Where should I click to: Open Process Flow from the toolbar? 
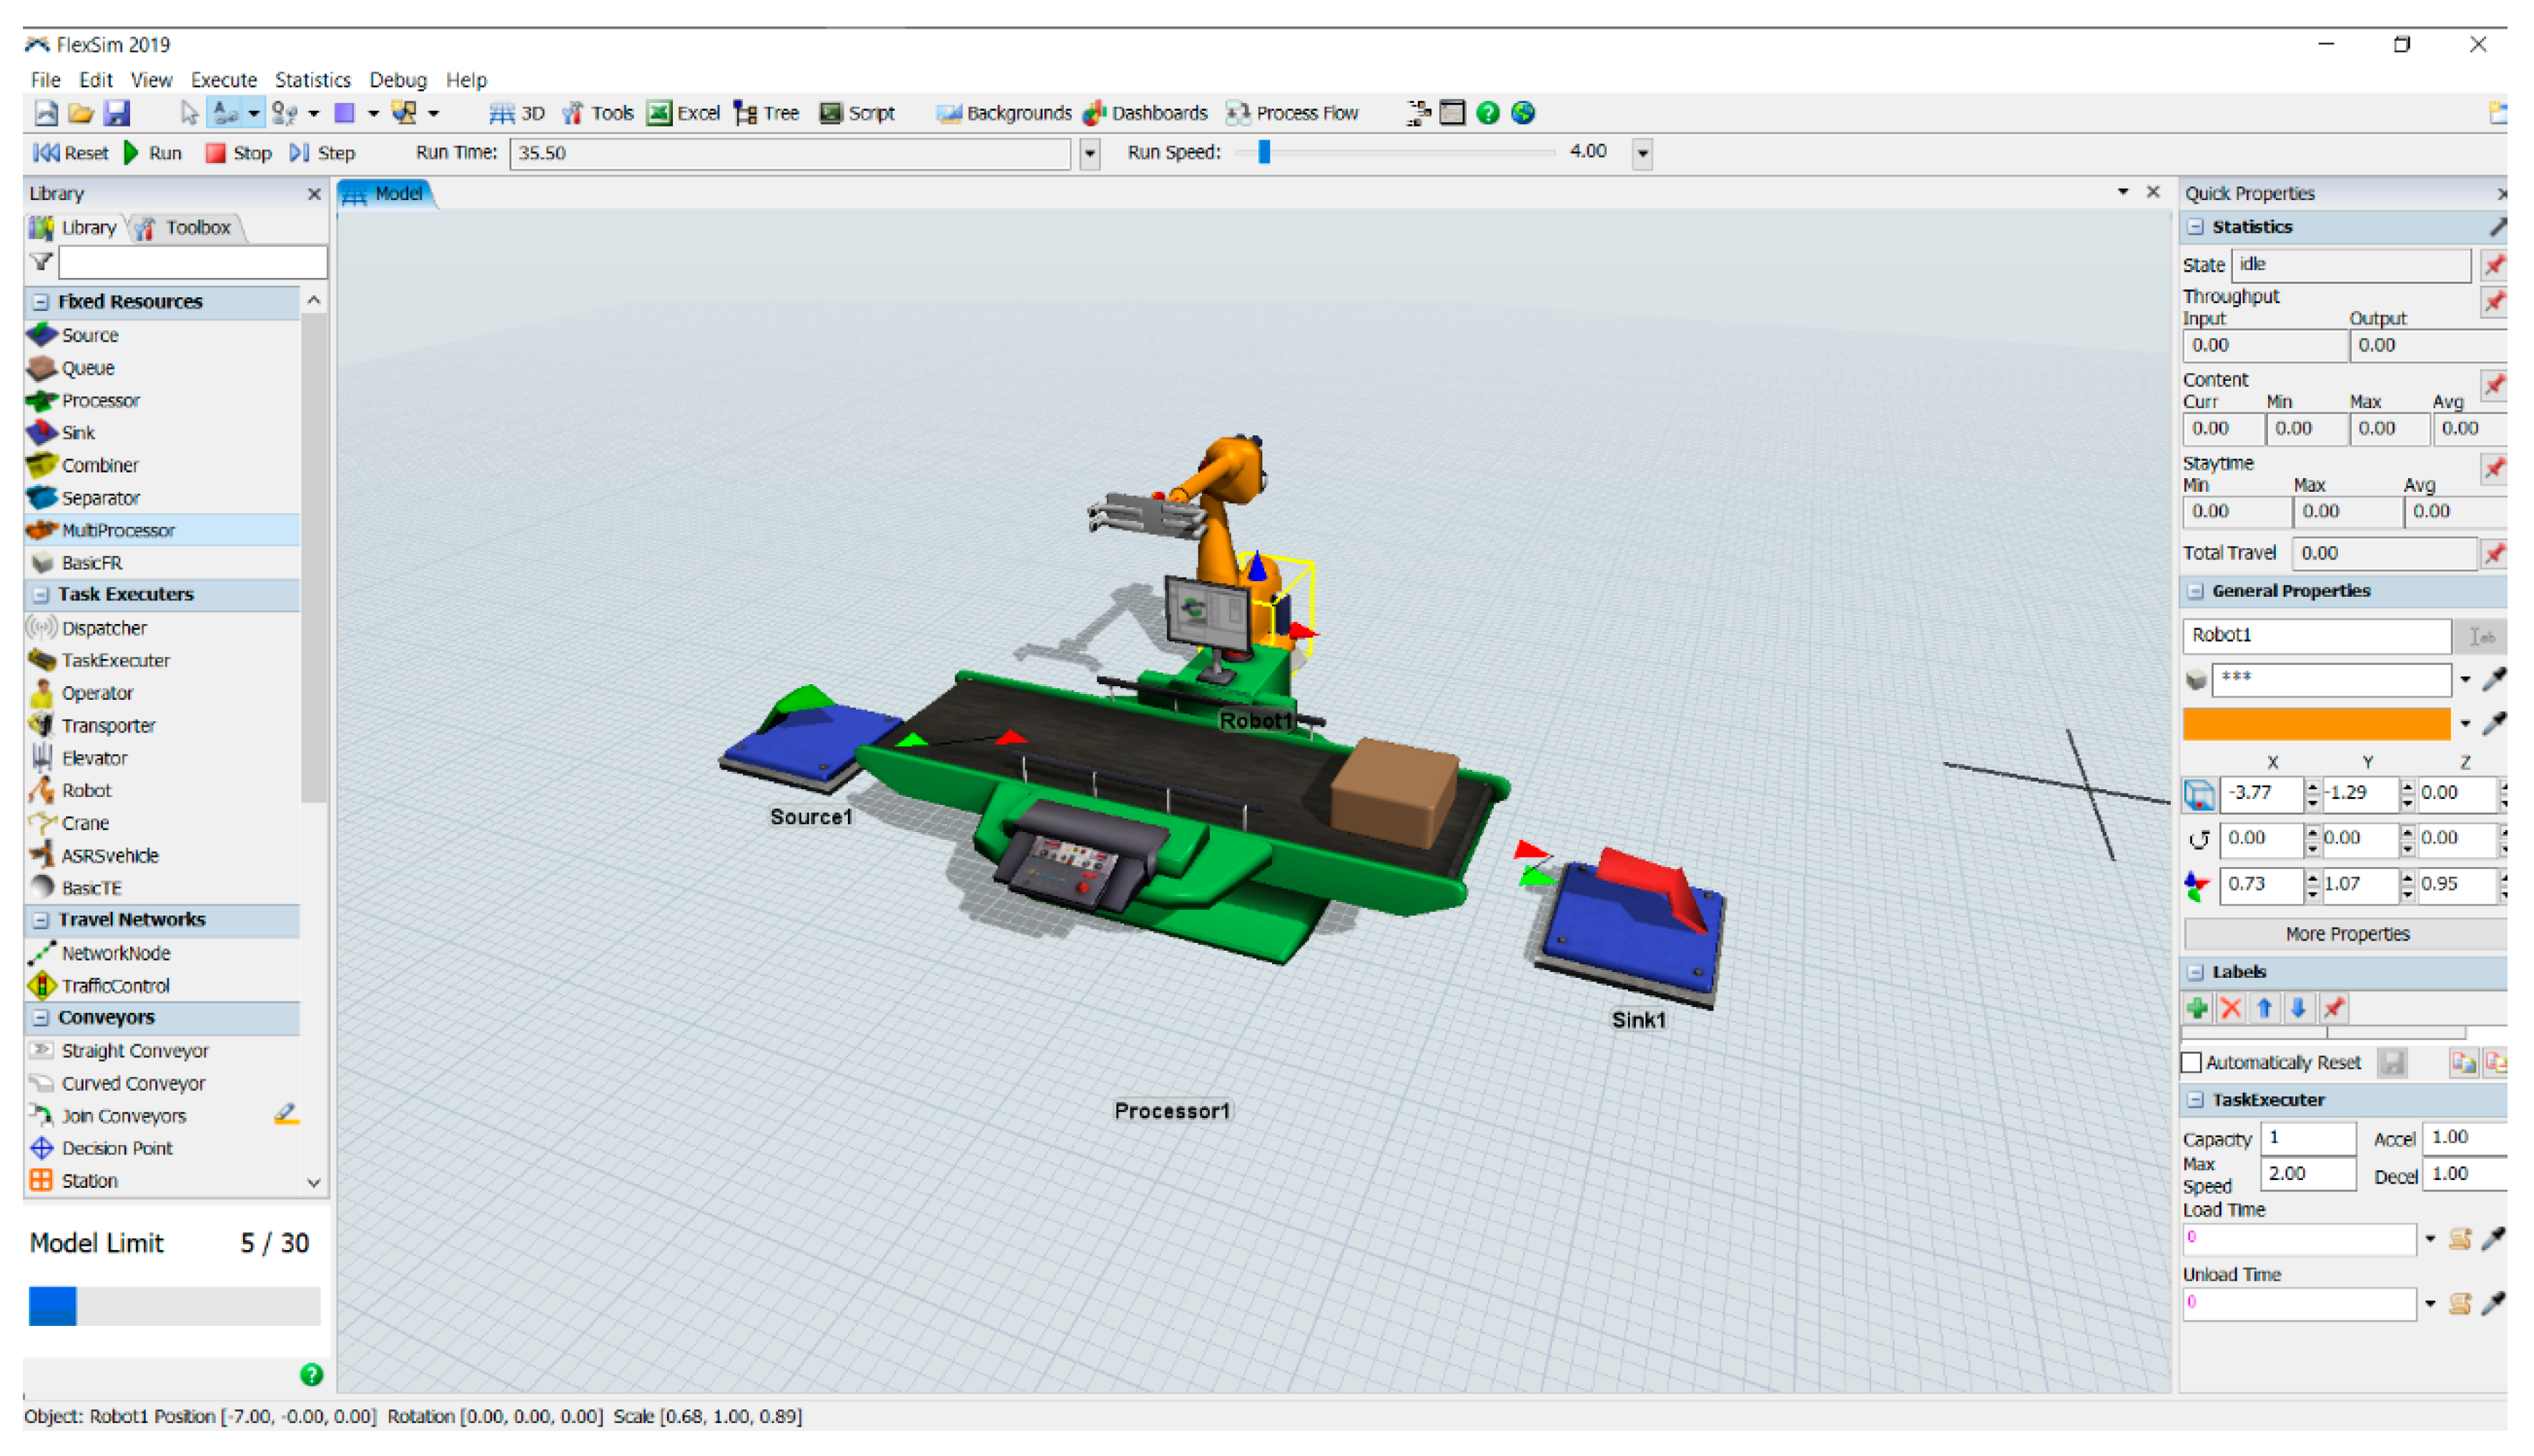point(1292,113)
